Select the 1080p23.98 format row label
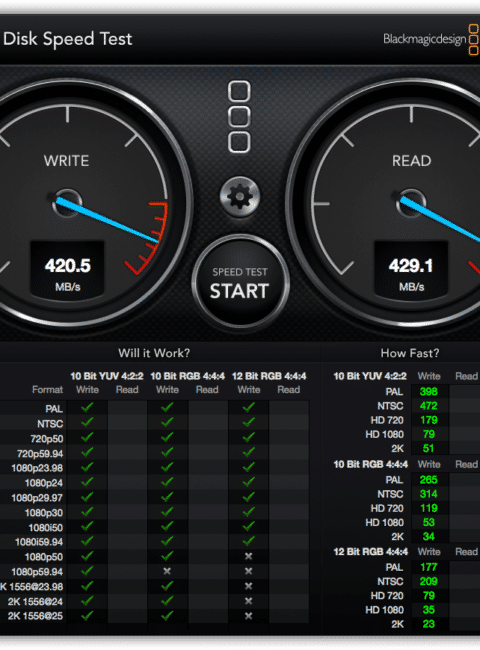Viewport: 480px width, 650px height. [x=37, y=468]
